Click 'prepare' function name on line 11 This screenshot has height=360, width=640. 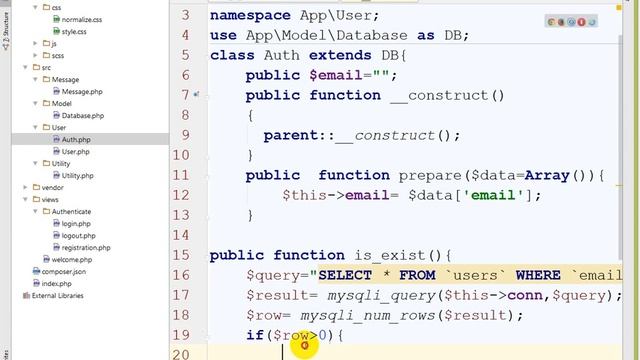(431, 176)
